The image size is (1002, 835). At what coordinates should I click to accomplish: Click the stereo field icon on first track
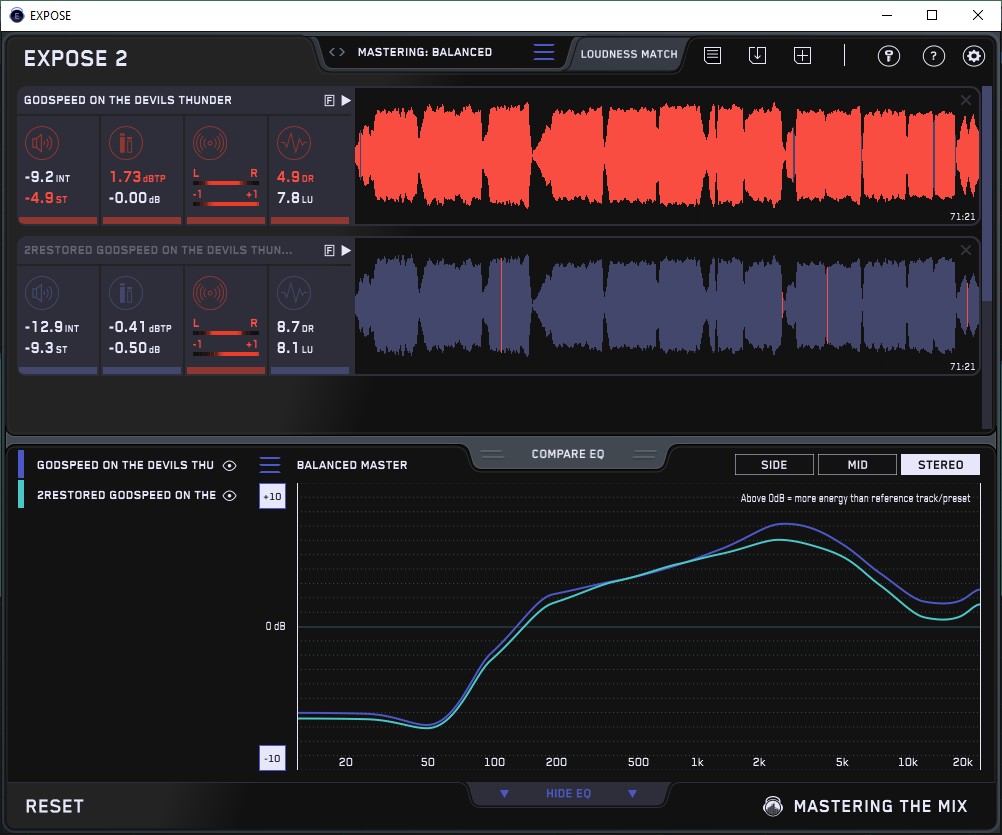coord(210,142)
